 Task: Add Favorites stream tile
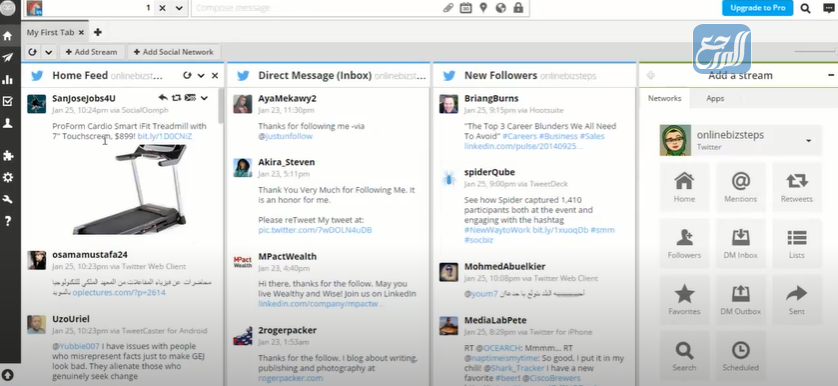[x=684, y=299]
